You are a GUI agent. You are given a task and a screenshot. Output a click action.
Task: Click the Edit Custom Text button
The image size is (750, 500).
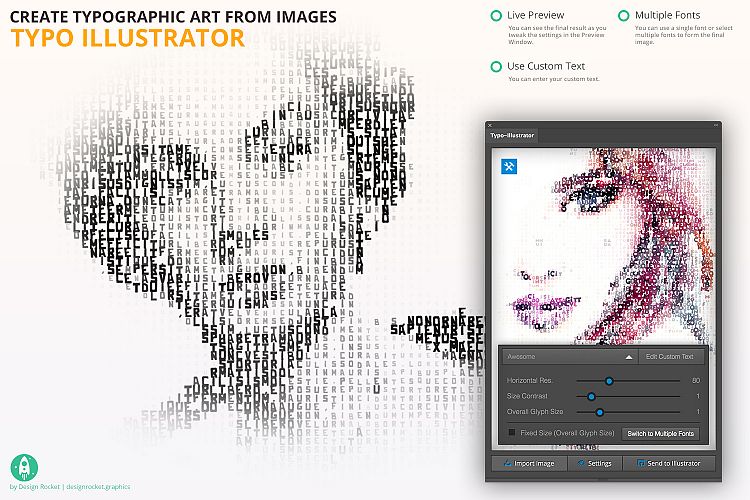click(x=669, y=357)
